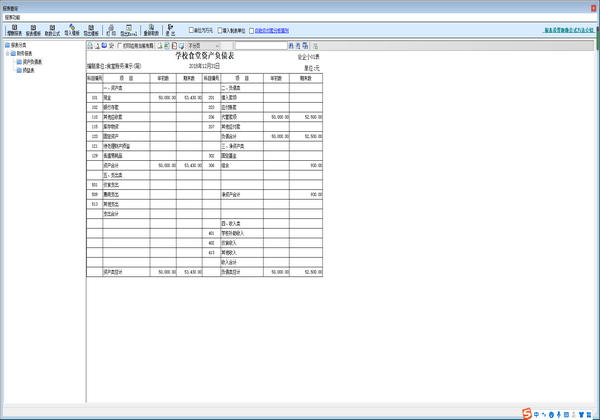Open the 报表功能 menu
This screenshot has height=420, width=600.
click(x=14, y=17)
